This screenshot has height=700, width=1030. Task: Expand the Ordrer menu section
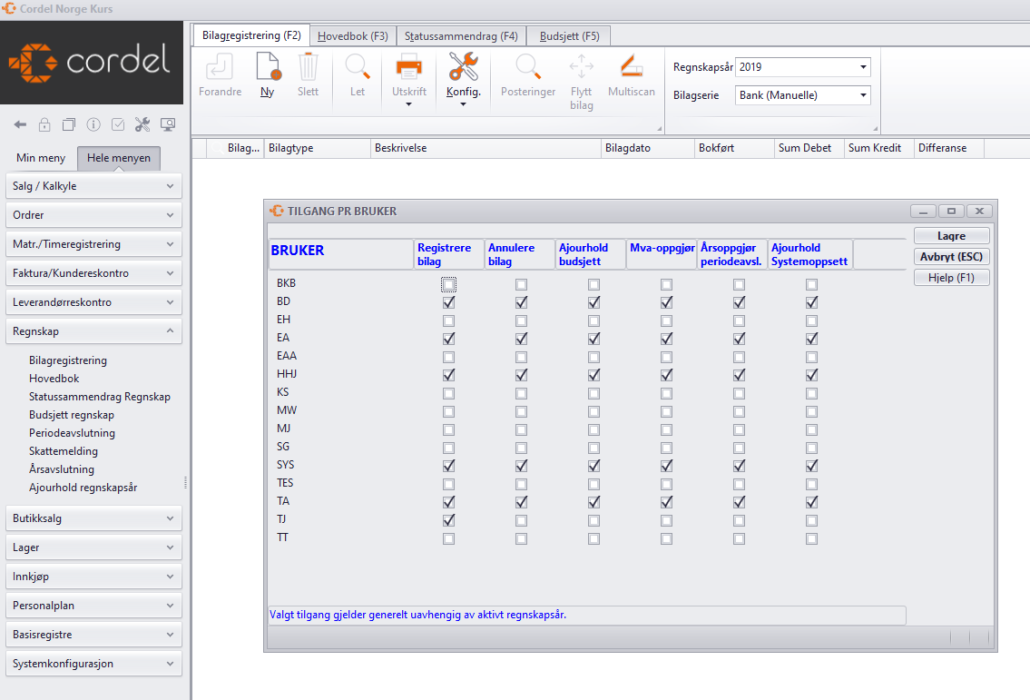pos(93,215)
